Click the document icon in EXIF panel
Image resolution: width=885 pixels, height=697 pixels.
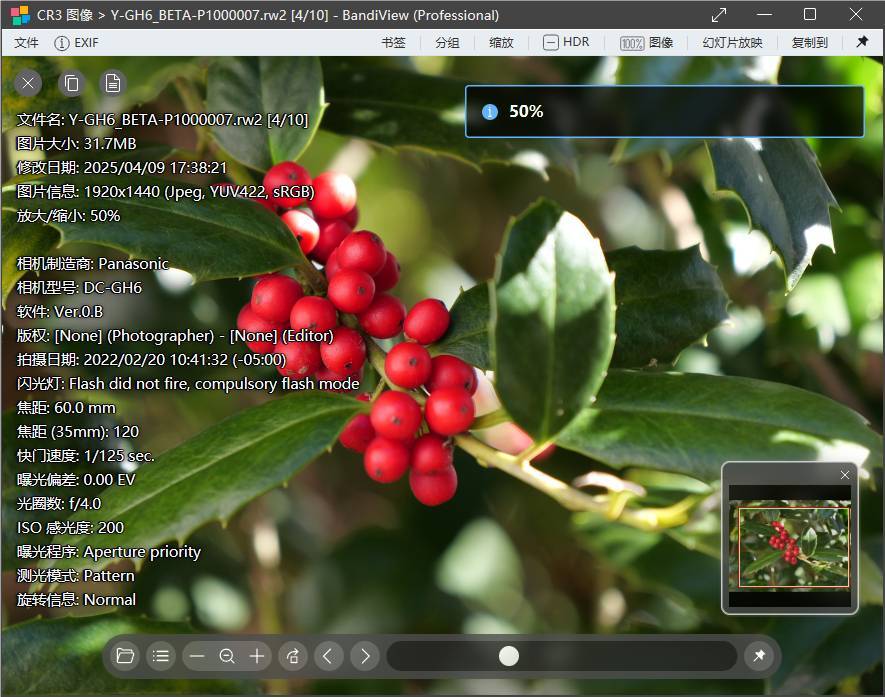pyautogui.click(x=113, y=83)
